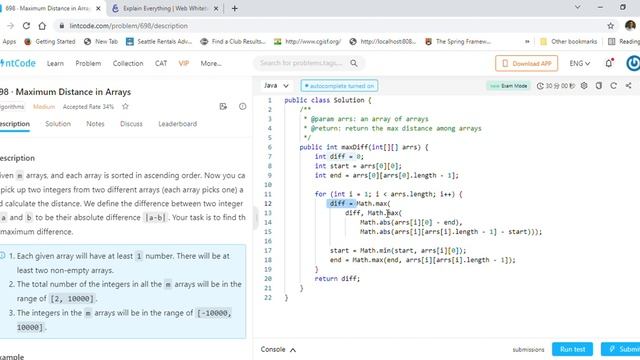Screen dimensions: 640x360
Task: Toggle Exam Mode
Action: coord(508,86)
